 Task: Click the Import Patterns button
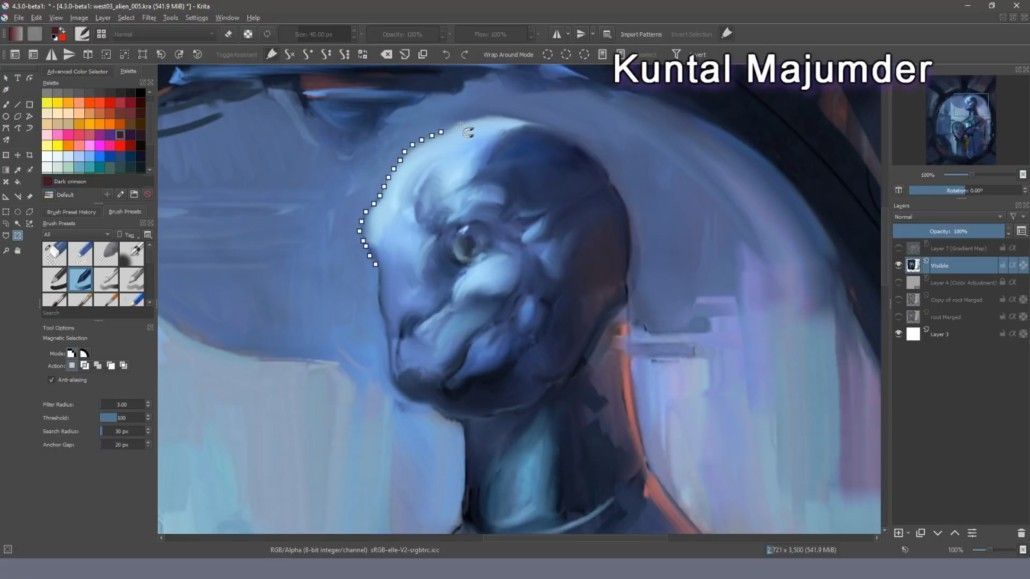pos(640,34)
